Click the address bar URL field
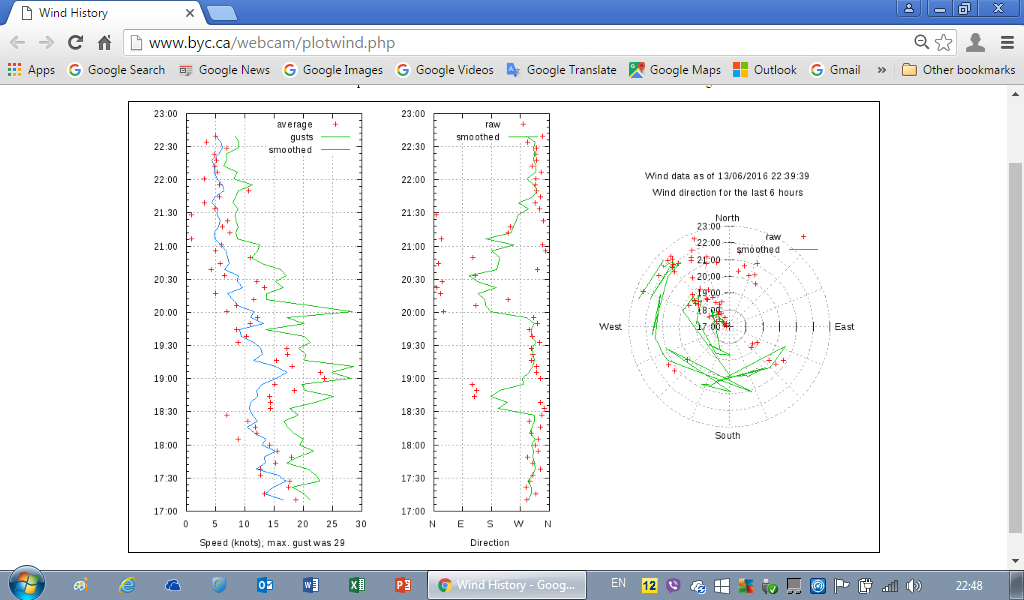The height and width of the screenshot is (600, 1024). [x=519, y=43]
